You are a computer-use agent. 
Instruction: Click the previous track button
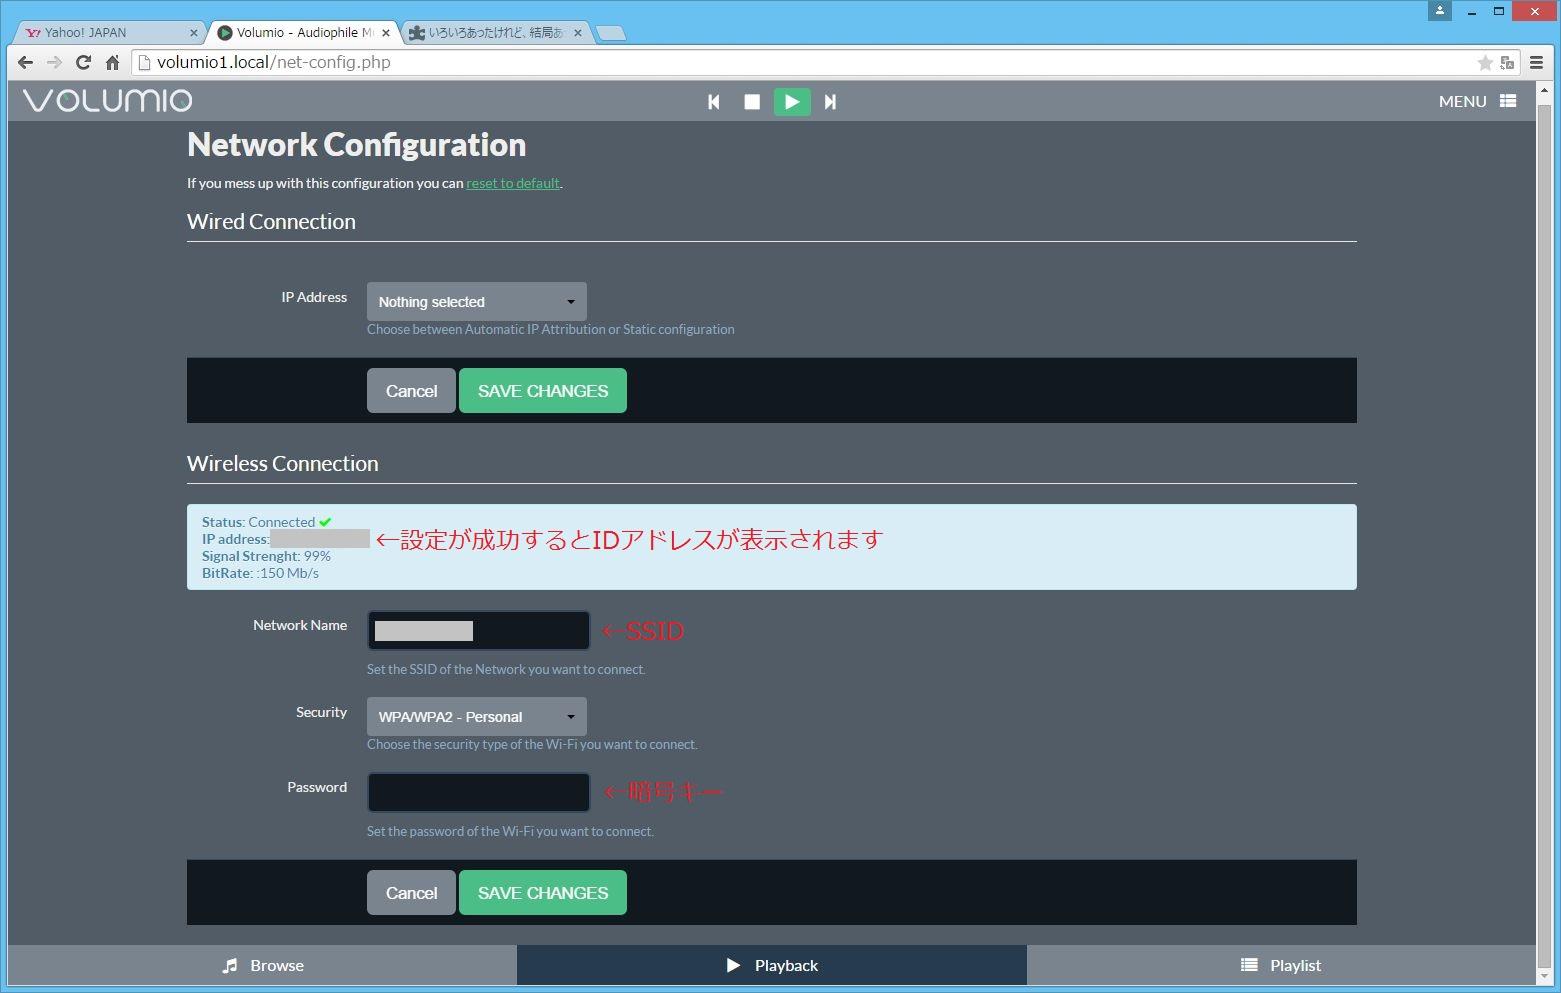pyautogui.click(x=714, y=102)
